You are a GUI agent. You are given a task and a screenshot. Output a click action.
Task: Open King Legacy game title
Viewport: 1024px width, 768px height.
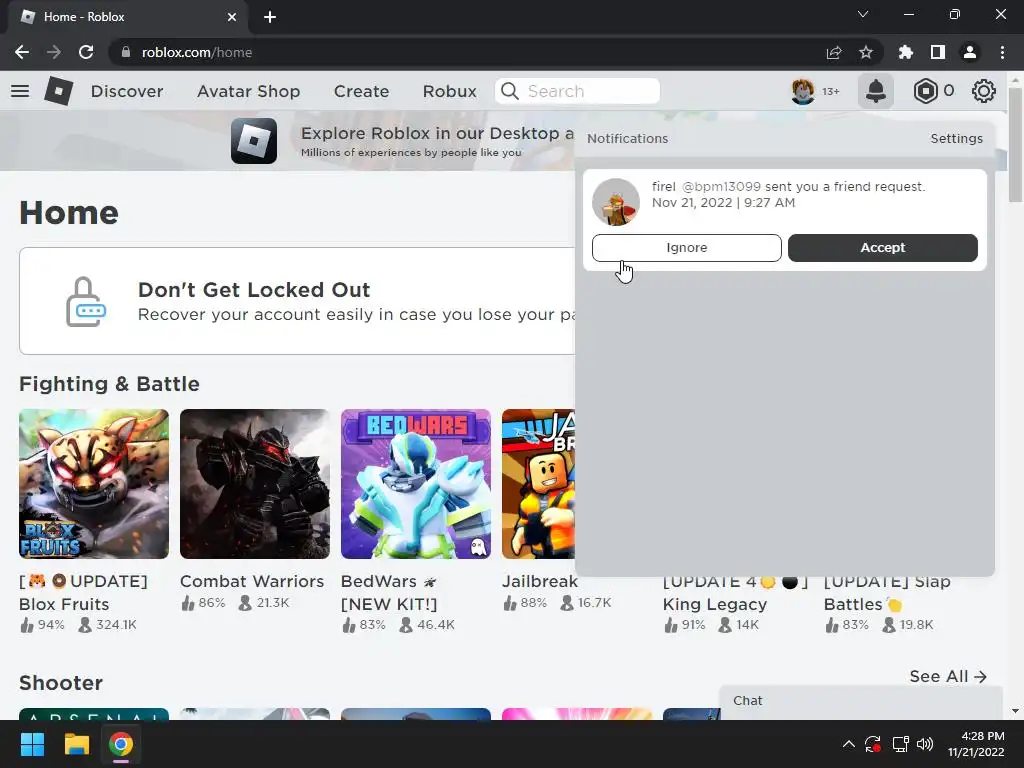coord(734,593)
